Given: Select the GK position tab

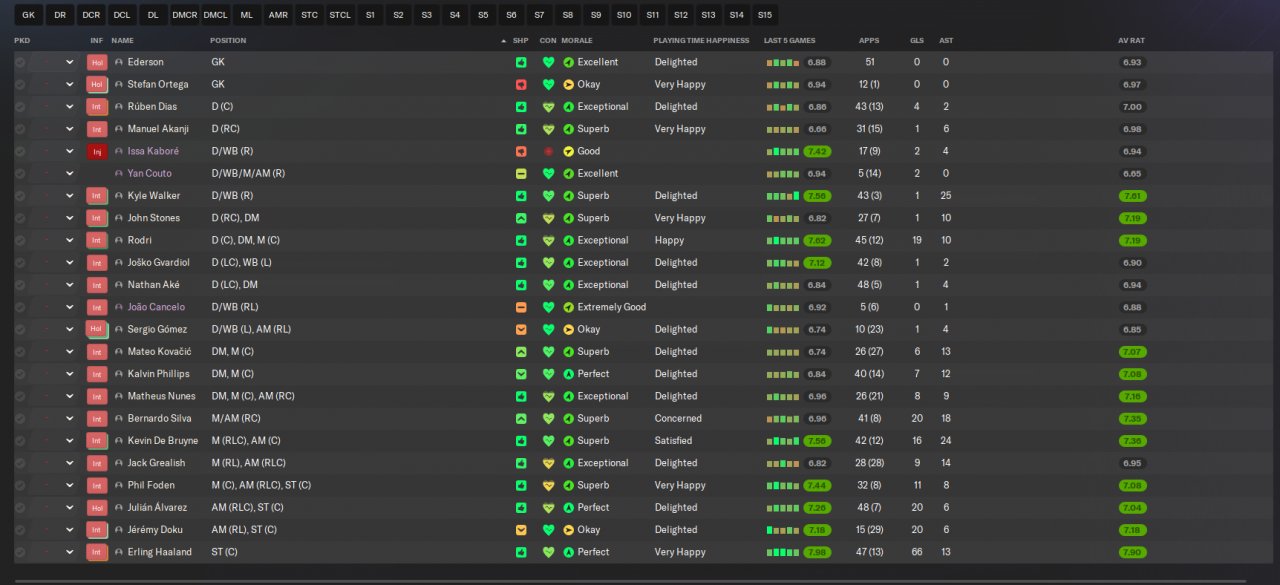Looking at the screenshot, I should tap(28, 15).
